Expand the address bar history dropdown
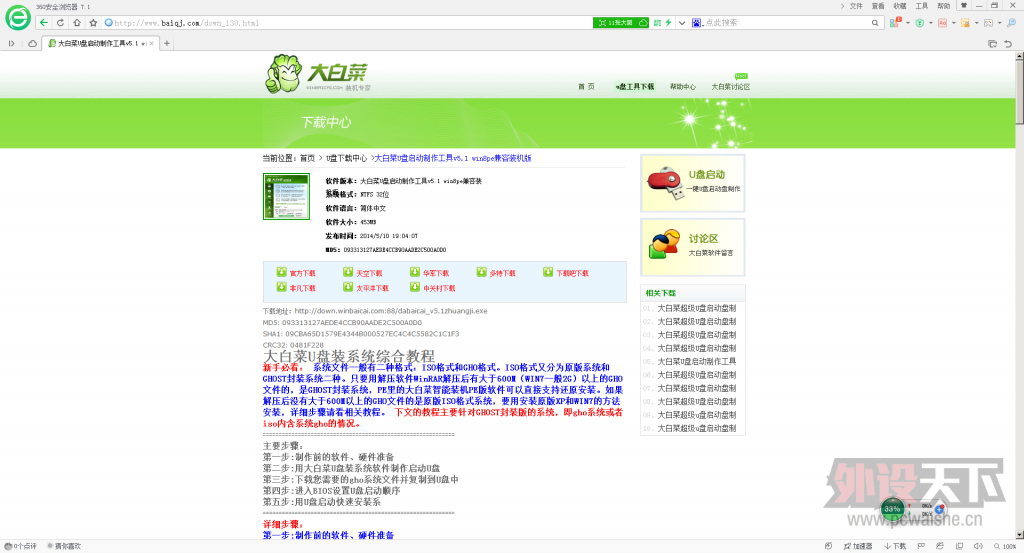The image size is (1024, 553). [x=682, y=23]
